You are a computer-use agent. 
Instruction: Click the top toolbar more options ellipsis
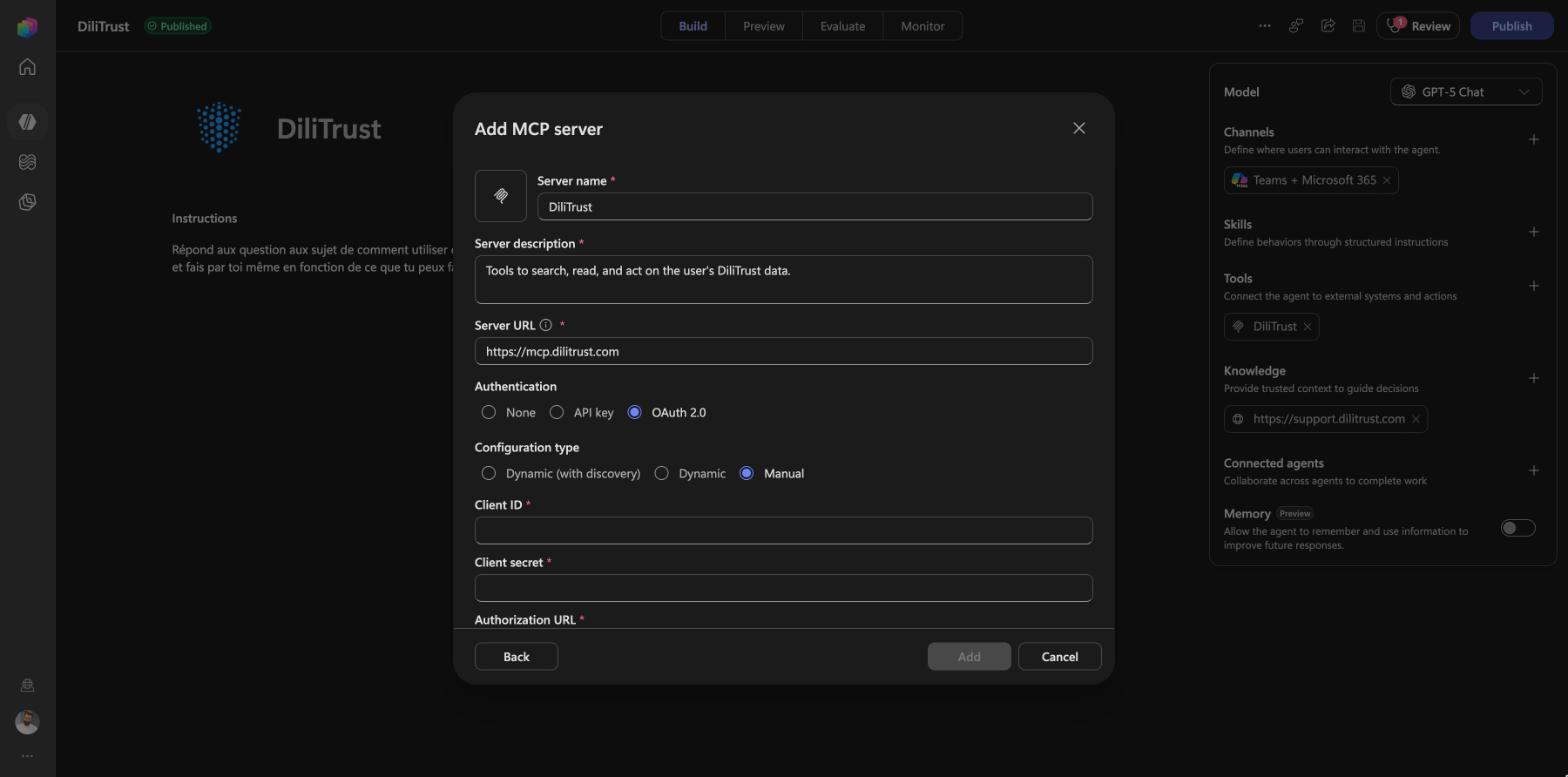coord(1265,26)
